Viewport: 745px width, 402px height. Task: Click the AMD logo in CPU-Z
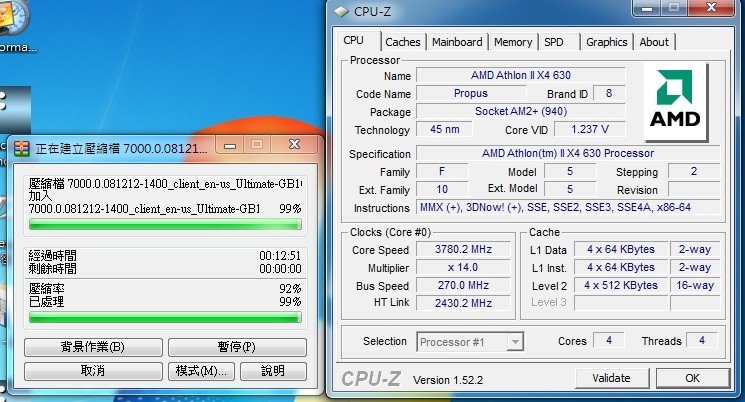coord(675,101)
